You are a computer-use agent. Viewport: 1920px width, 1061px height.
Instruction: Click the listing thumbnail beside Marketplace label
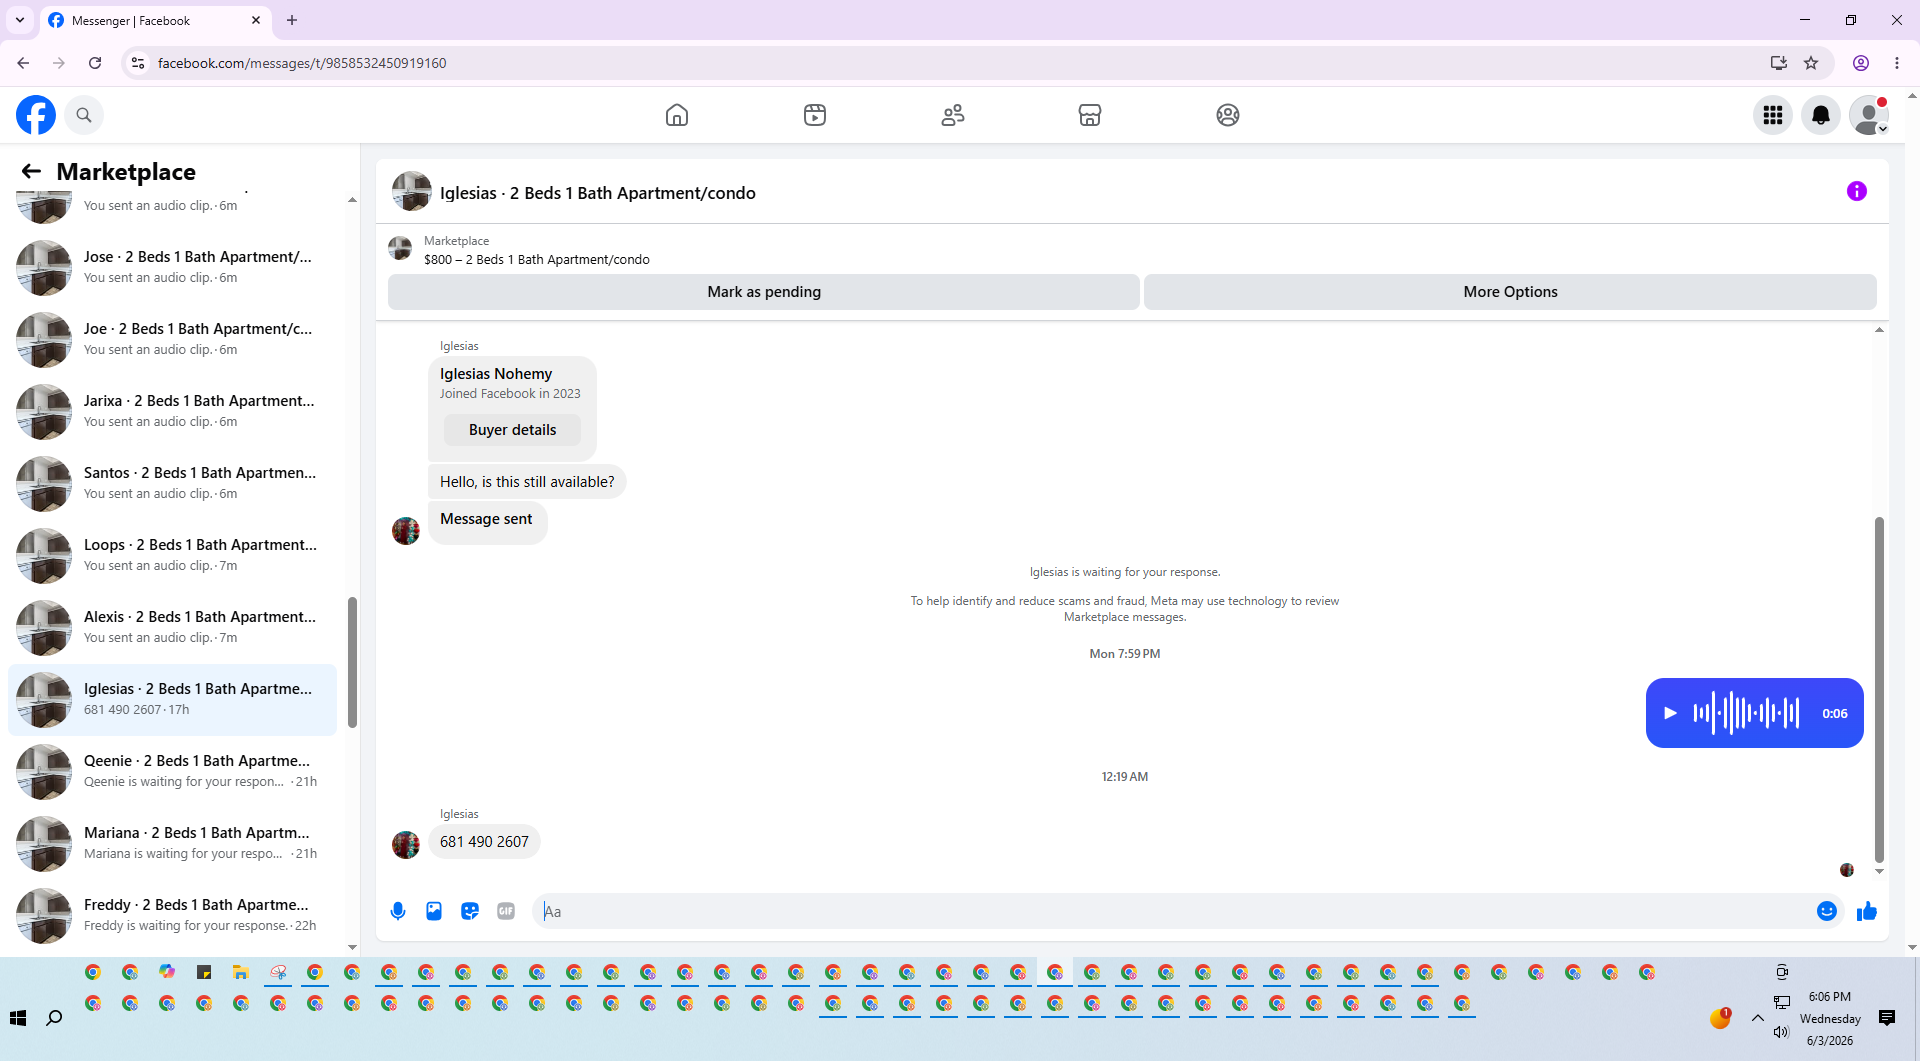pyautogui.click(x=400, y=249)
